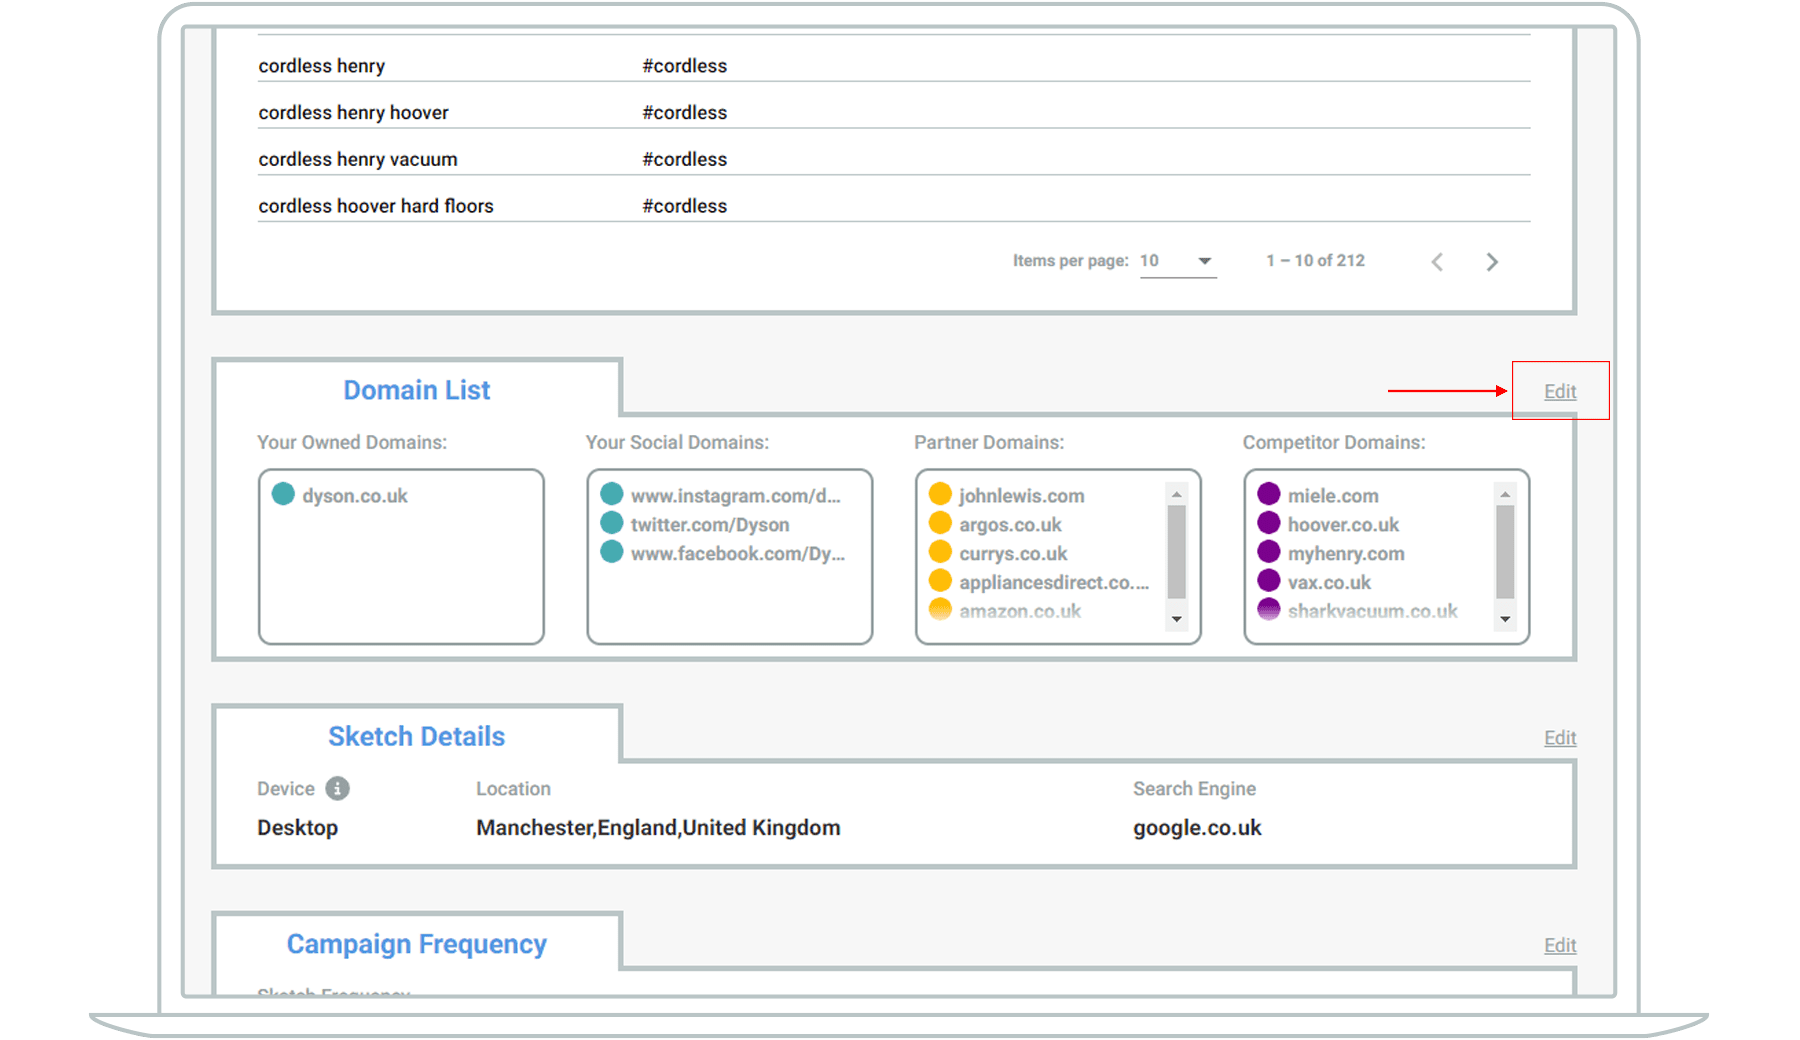Click Desktop device value
The image size is (1800, 1040).
[x=297, y=828]
